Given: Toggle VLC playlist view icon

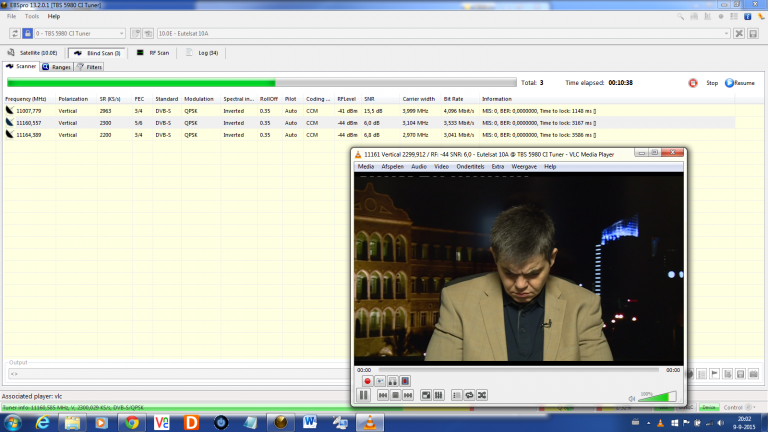Looking at the screenshot, I should click(456, 395).
